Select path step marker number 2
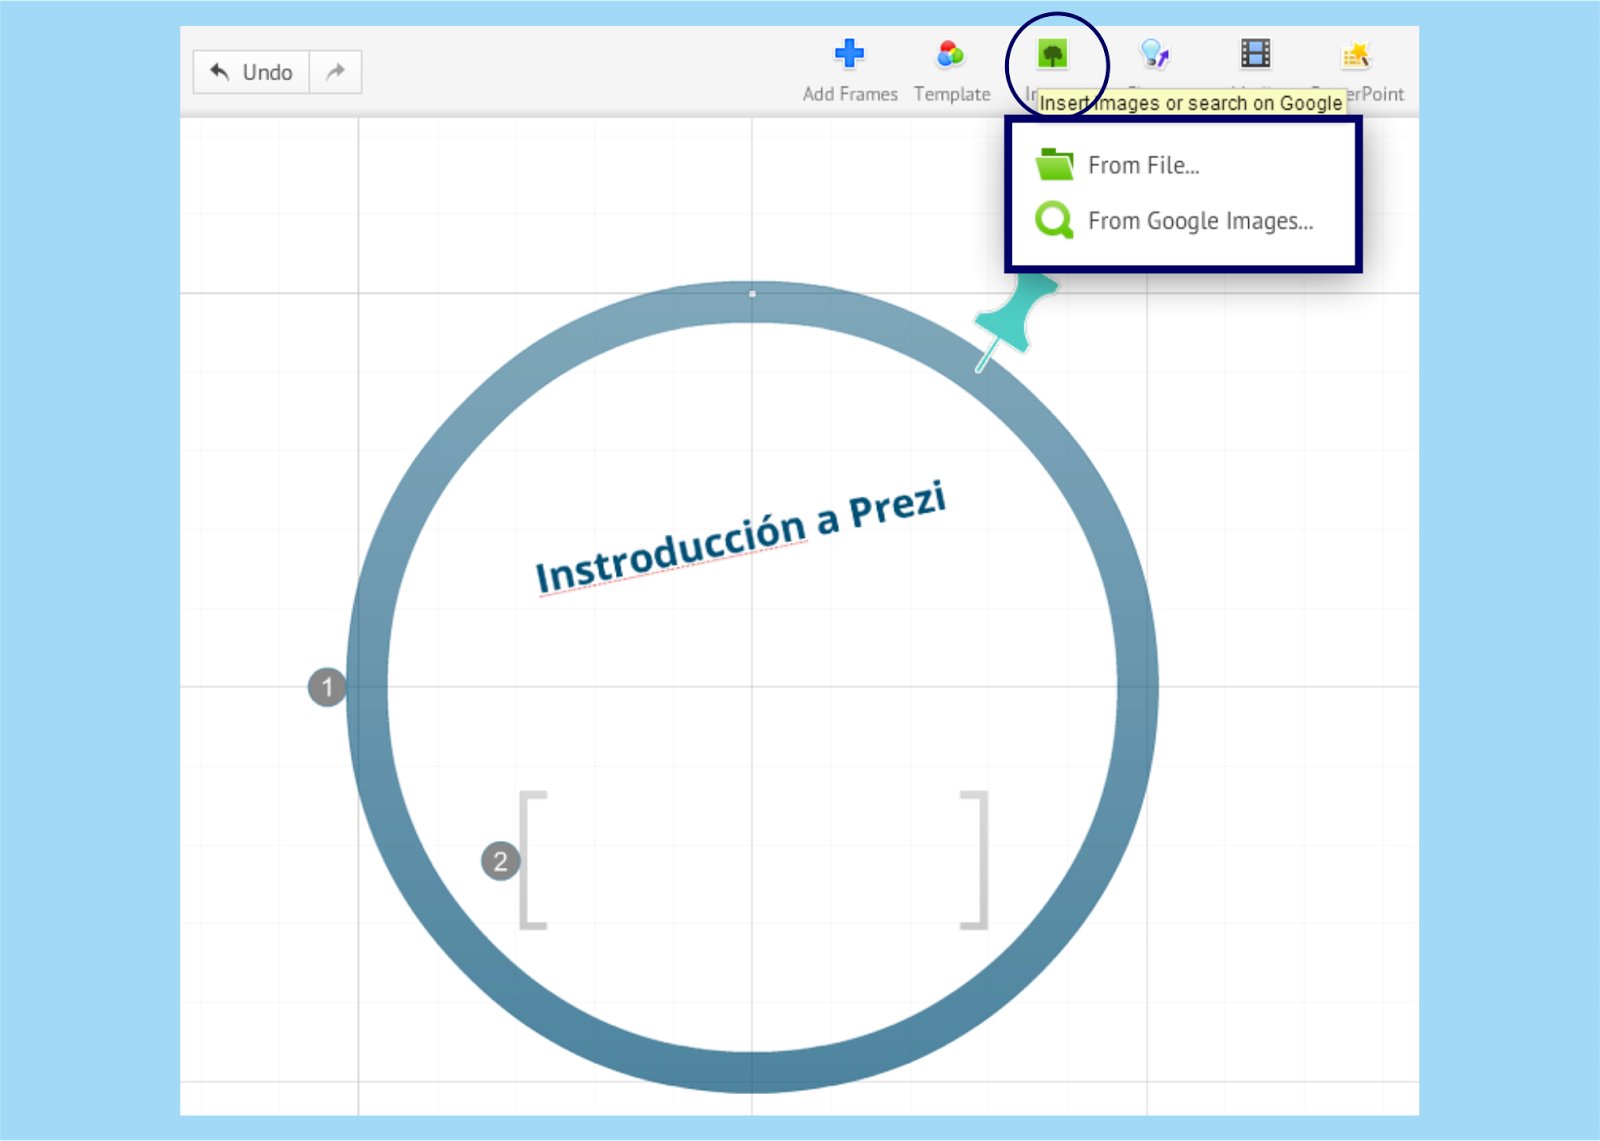The width and height of the screenshot is (1600, 1141). coord(500,861)
